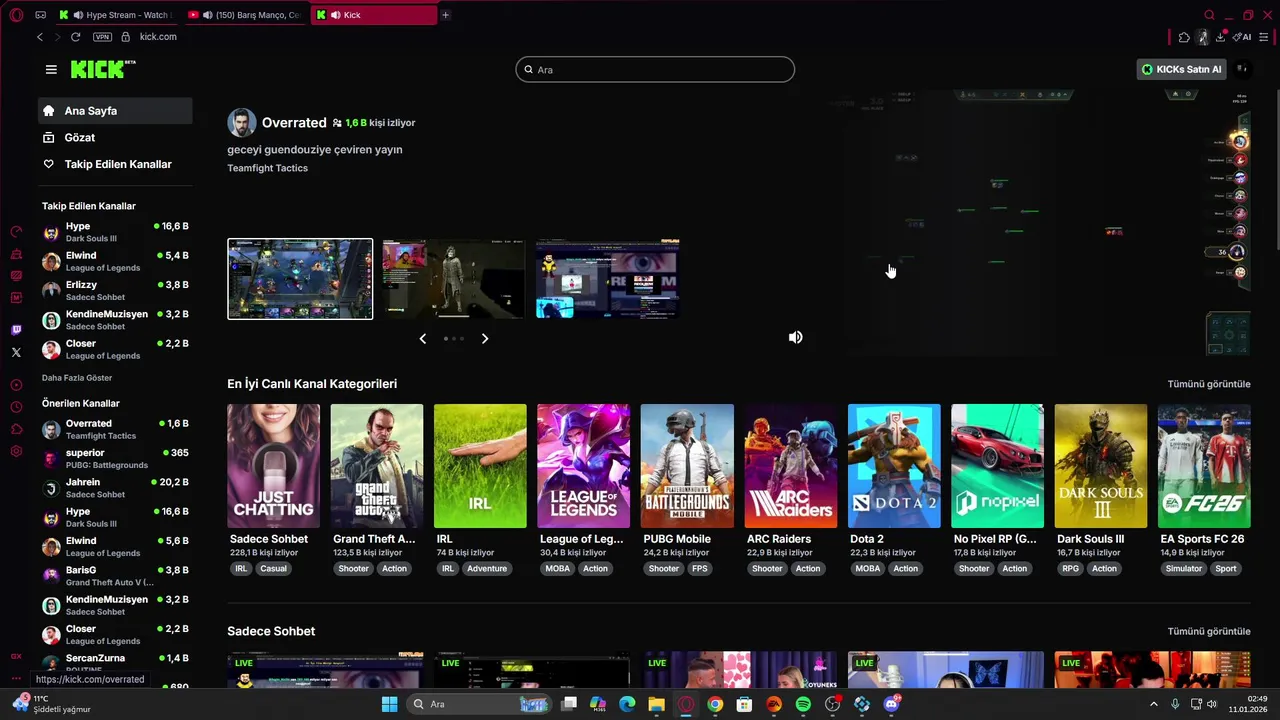The width and height of the screenshot is (1280, 720).
Task: Open the three-dots sidebar setup icon
Action: pos(16,679)
